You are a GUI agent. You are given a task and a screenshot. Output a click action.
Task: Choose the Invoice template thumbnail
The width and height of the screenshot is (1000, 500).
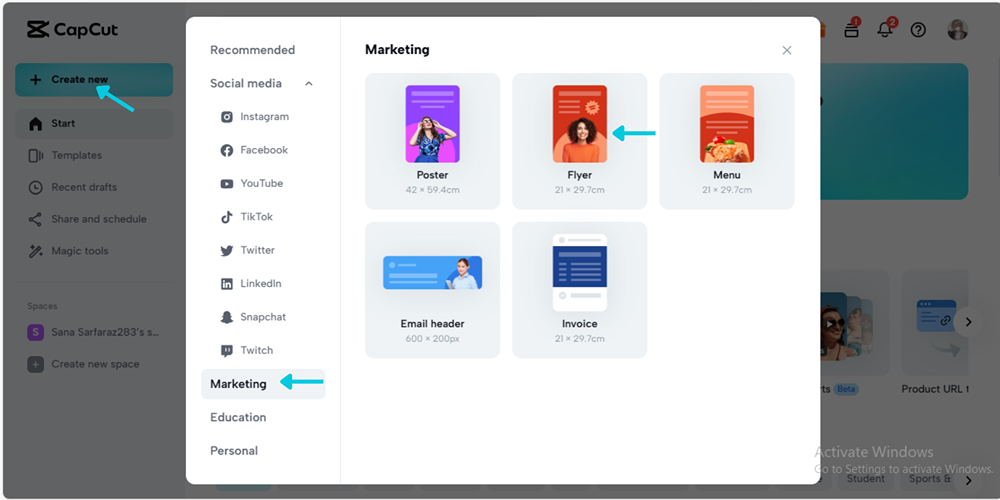point(580,272)
